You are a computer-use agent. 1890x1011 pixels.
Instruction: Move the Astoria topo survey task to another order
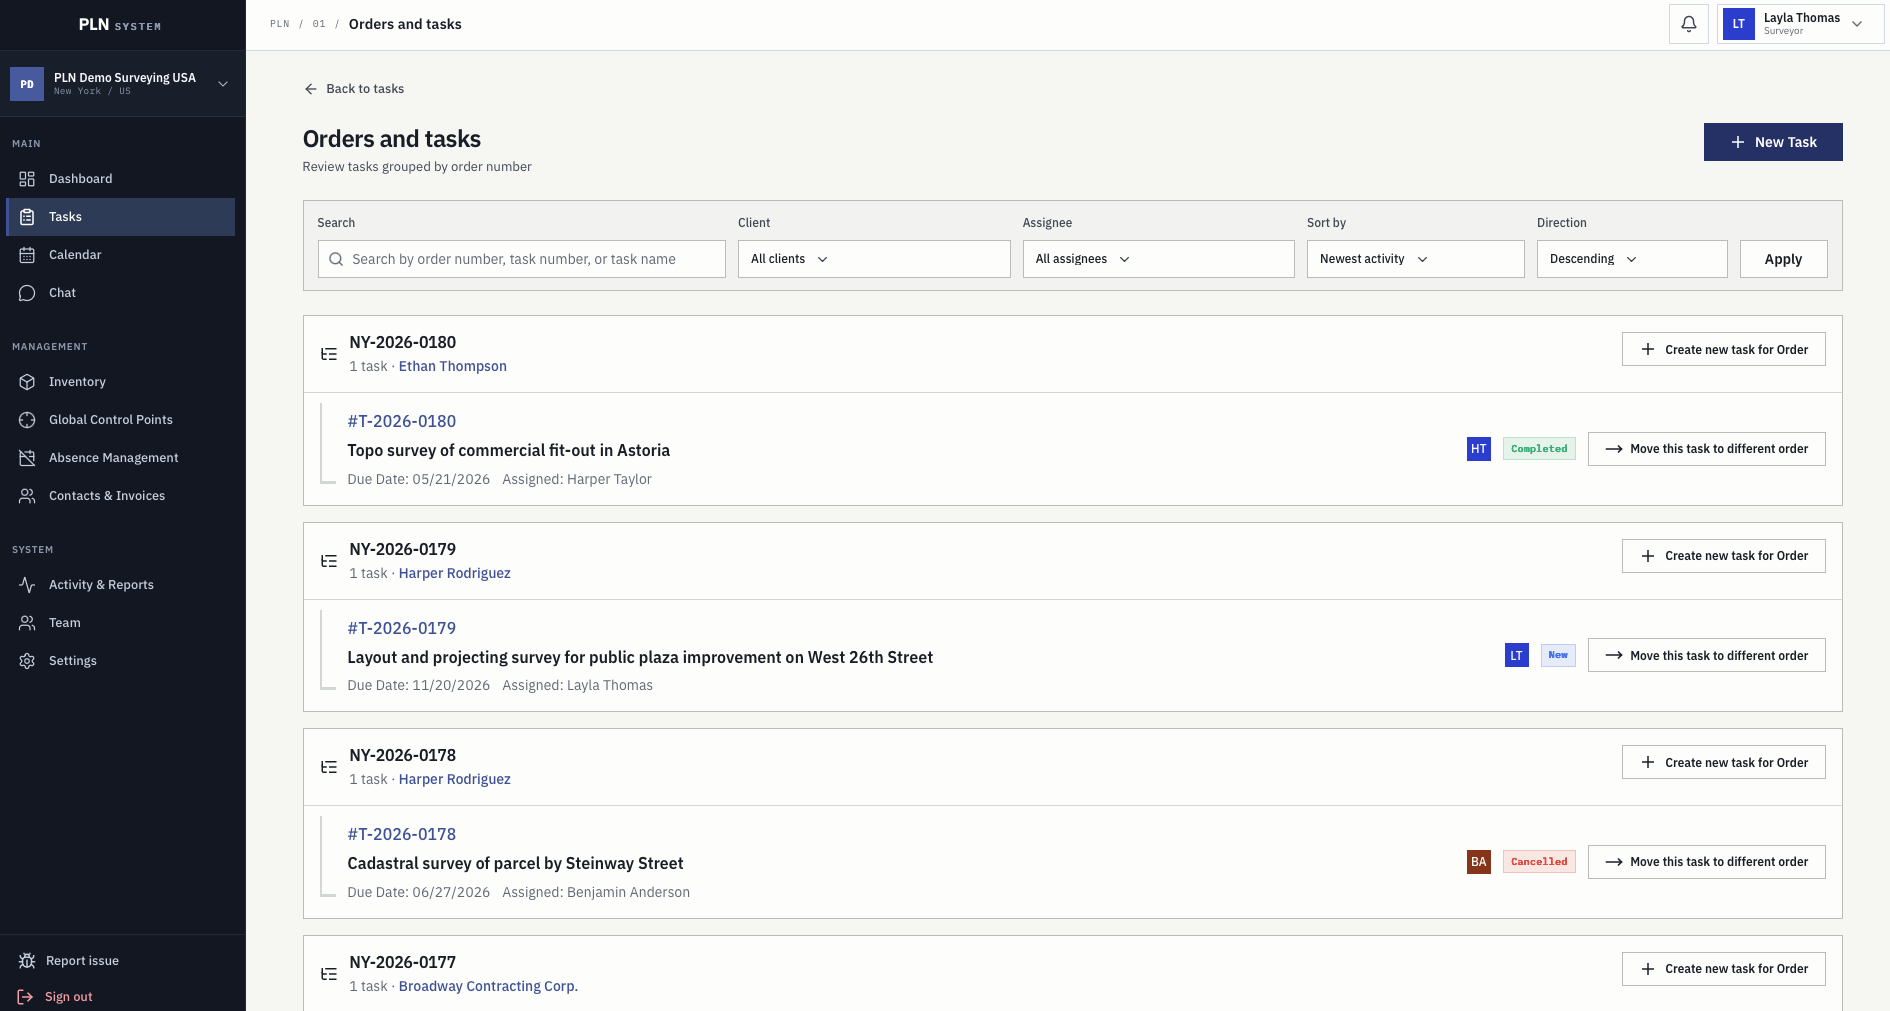pyautogui.click(x=1706, y=449)
